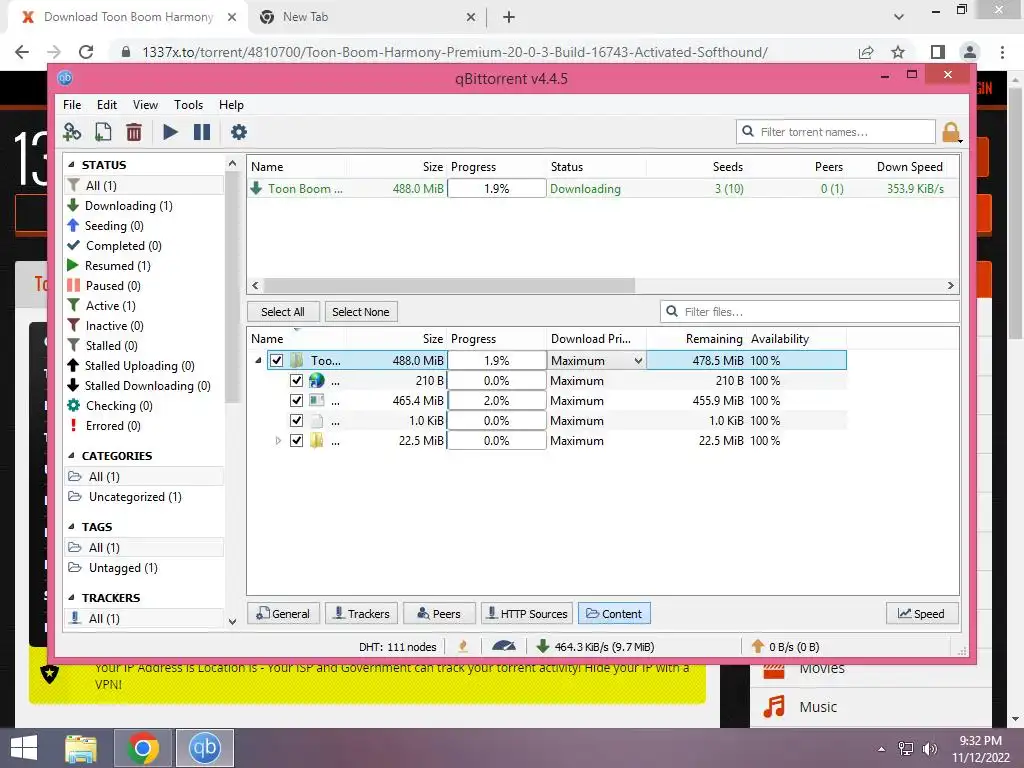Screen dimensions: 1024x768
Task: Click the volume speaker tray icon
Action: [929, 748]
